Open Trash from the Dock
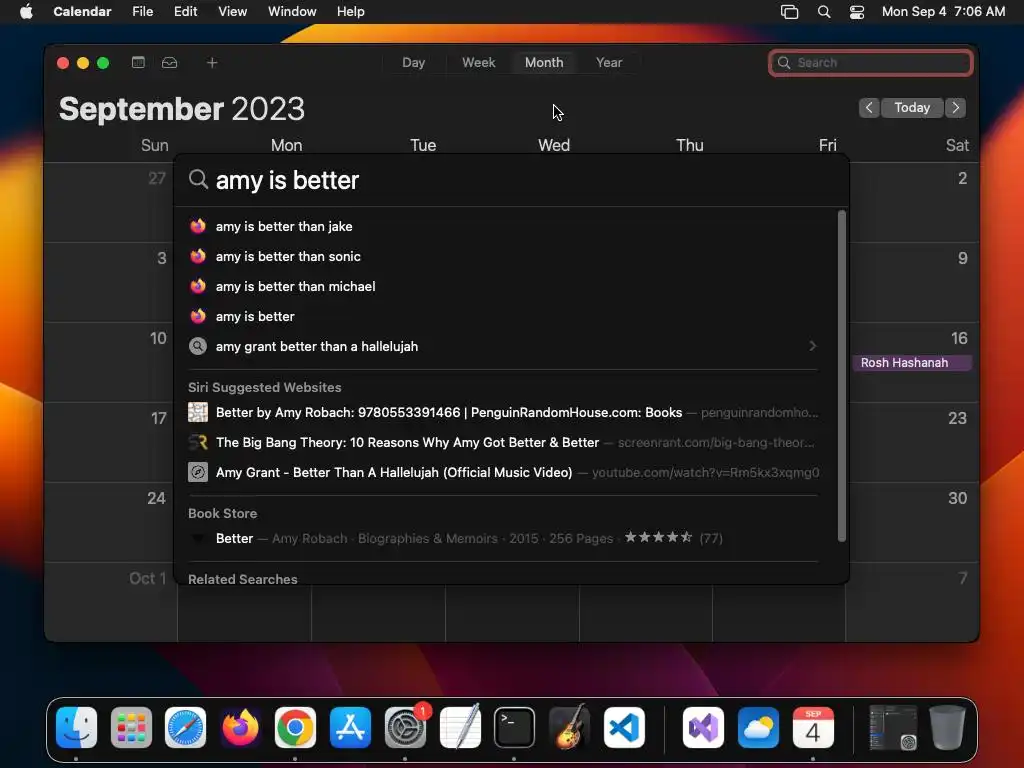 (x=948, y=728)
